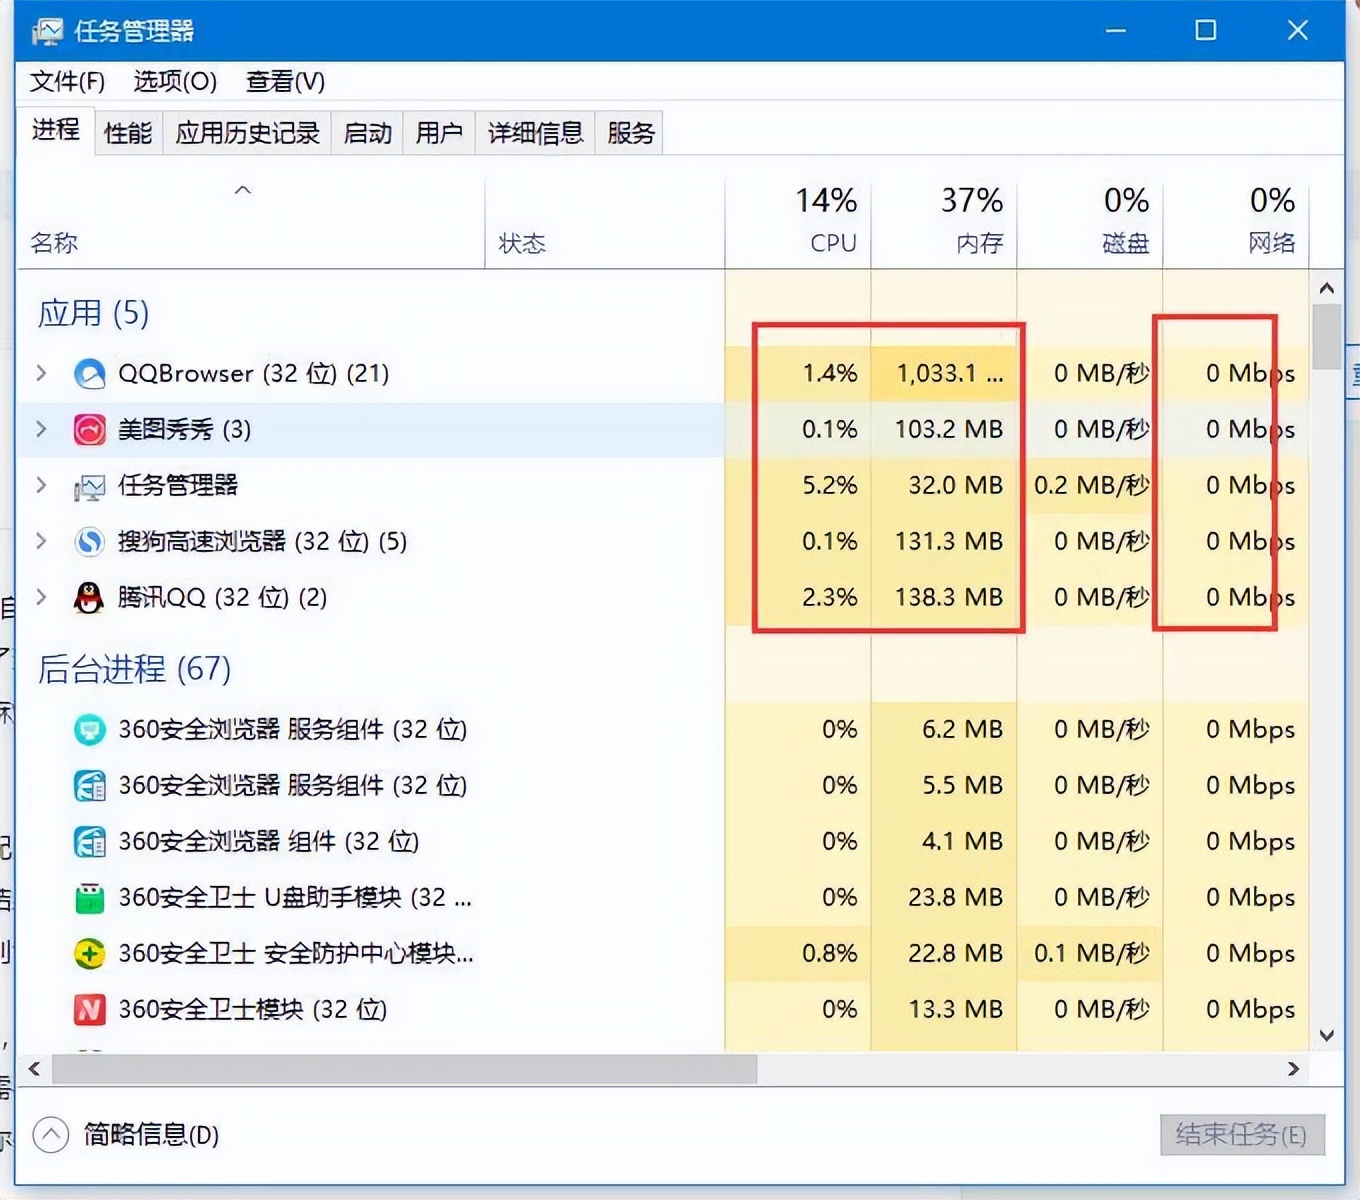The image size is (1360, 1200).
Task: Maximize the 任务管理器 window
Action: pyautogui.click(x=1206, y=31)
